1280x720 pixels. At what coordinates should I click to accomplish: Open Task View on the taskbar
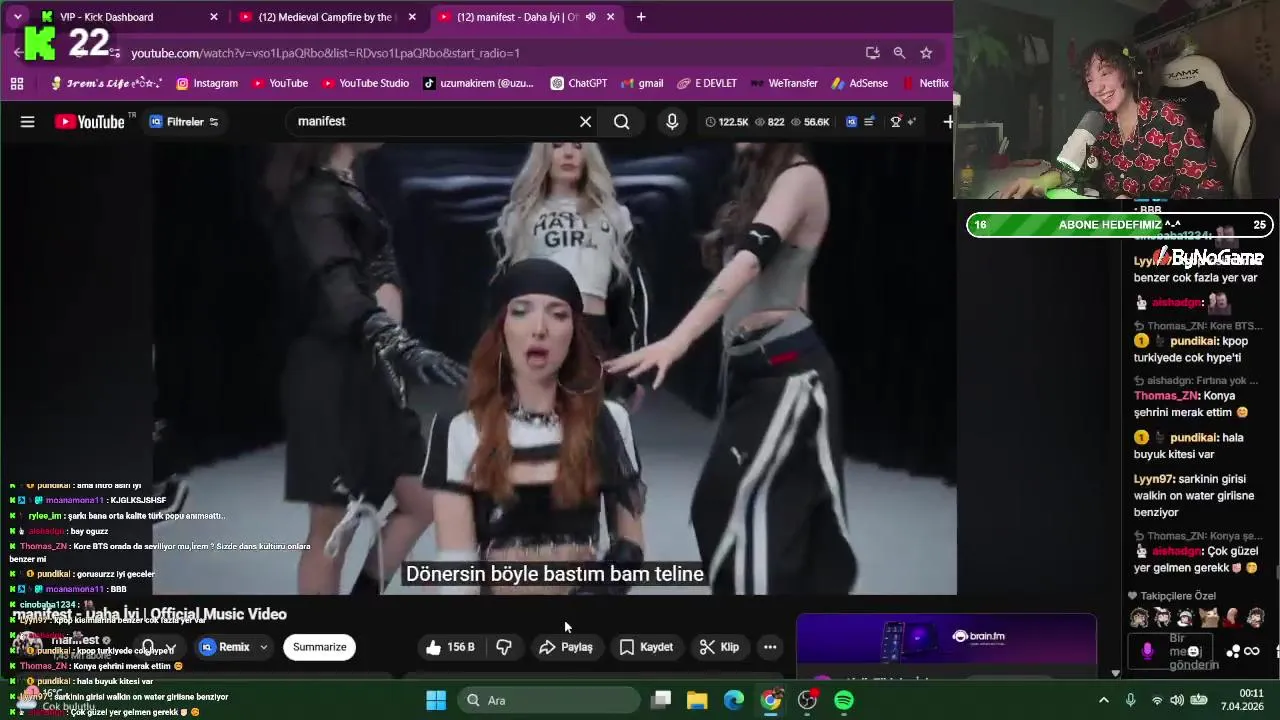[x=661, y=700]
